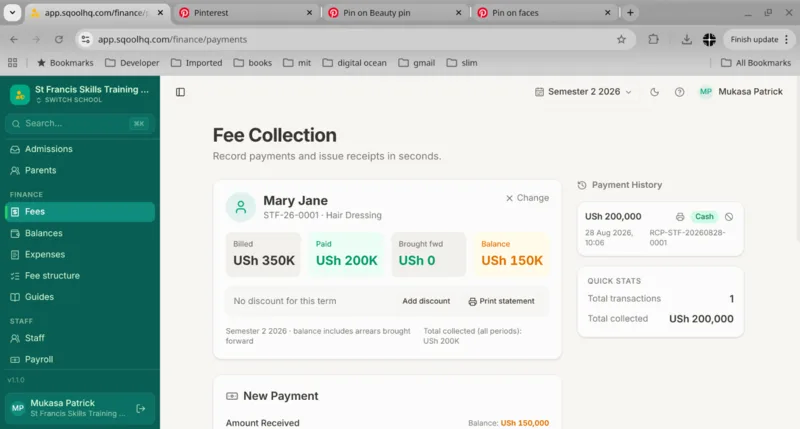Open All Bookmarks folder
The image size is (800, 429).
pyautogui.click(x=756, y=63)
